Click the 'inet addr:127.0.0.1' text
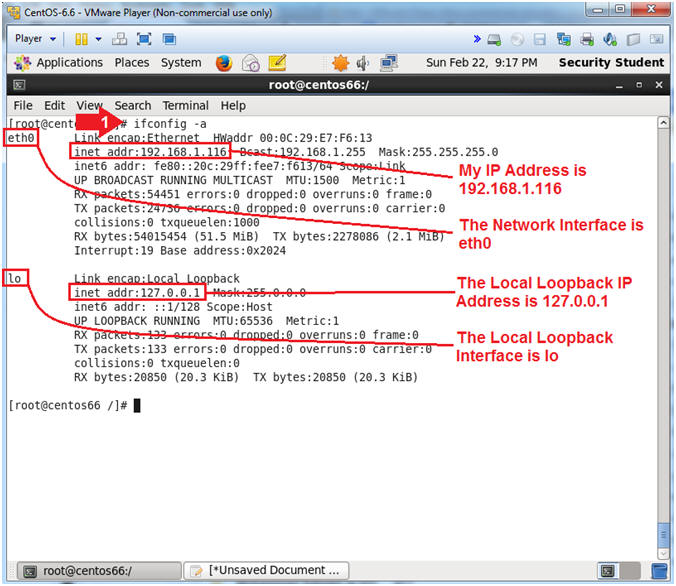This screenshot has width=676, height=586. (x=137, y=293)
